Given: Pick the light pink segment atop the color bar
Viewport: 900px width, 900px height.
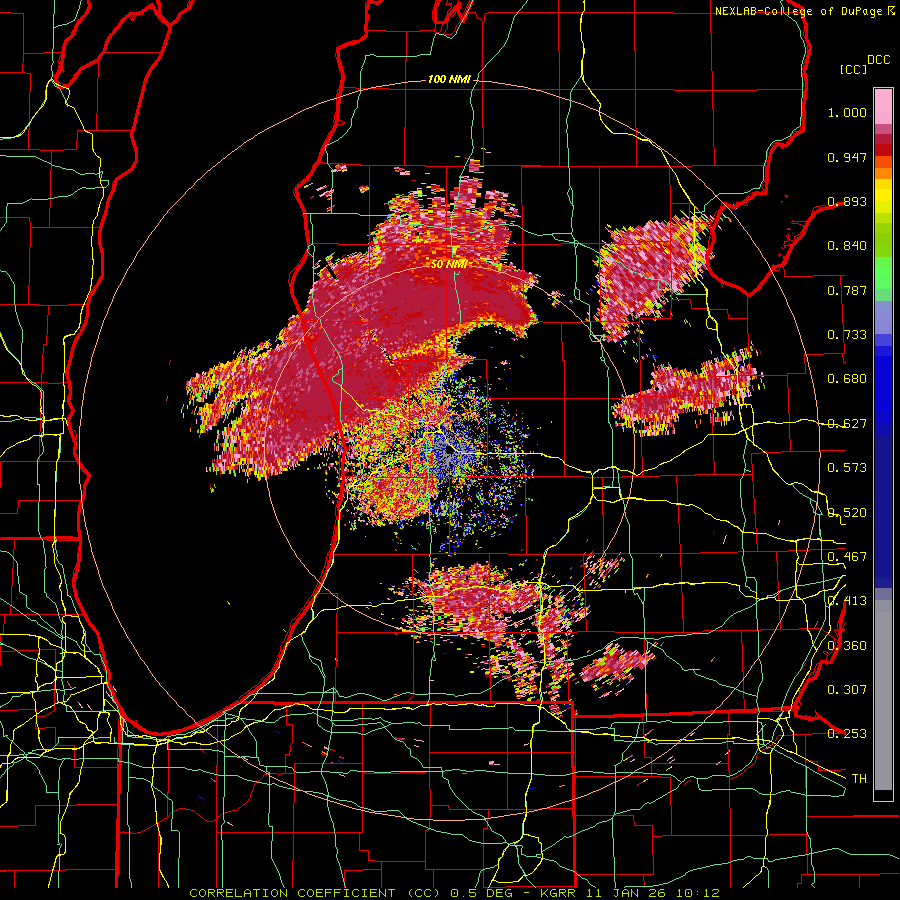Looking at the screenshot, I should click(883, 106).
